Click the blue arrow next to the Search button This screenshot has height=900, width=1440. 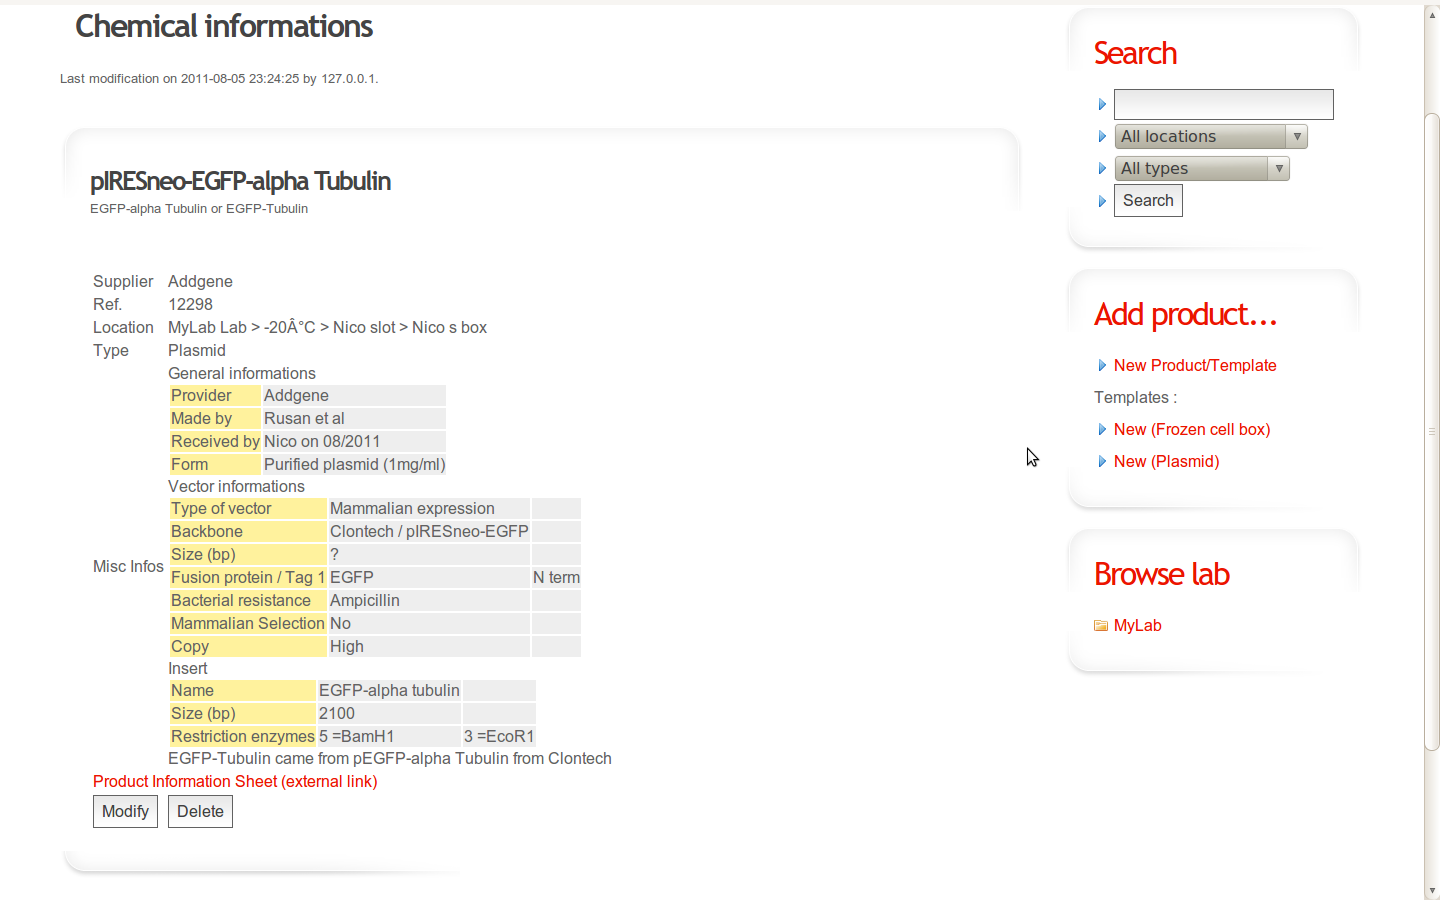pyautogui.click(x=1102, y=201)
